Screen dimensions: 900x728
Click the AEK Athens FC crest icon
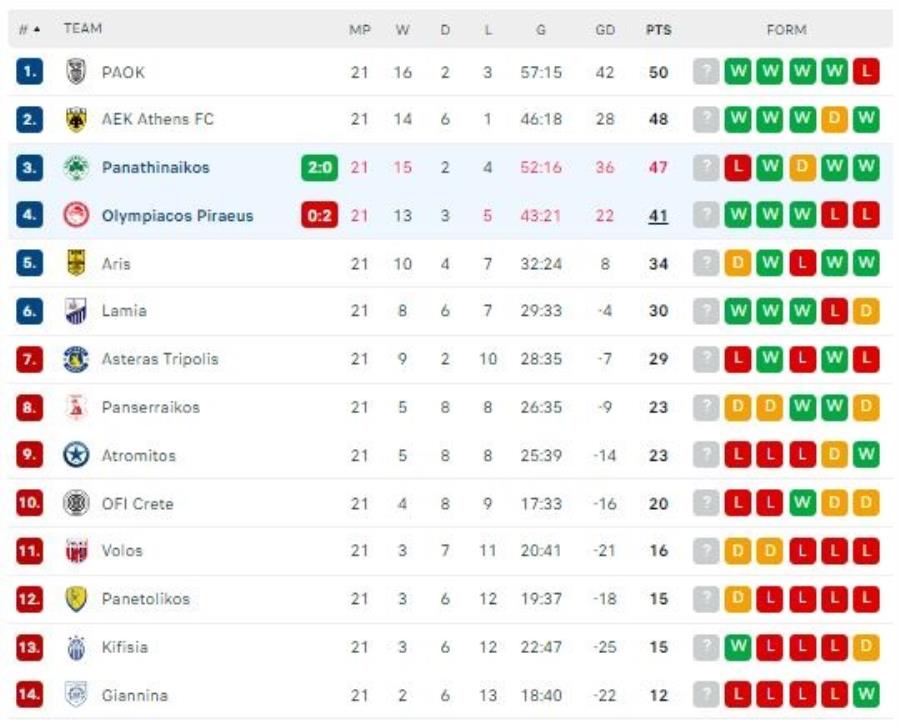tap(76, 119)
